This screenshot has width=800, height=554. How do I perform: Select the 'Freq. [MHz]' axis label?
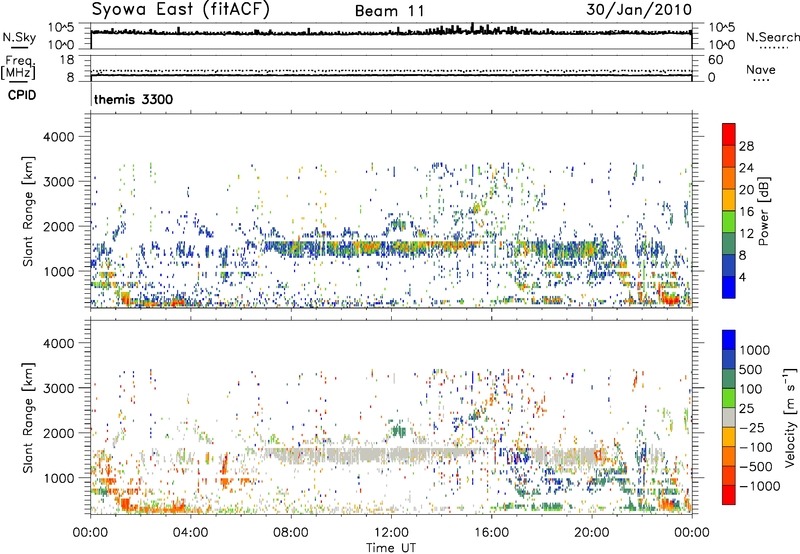pos(18,67)
